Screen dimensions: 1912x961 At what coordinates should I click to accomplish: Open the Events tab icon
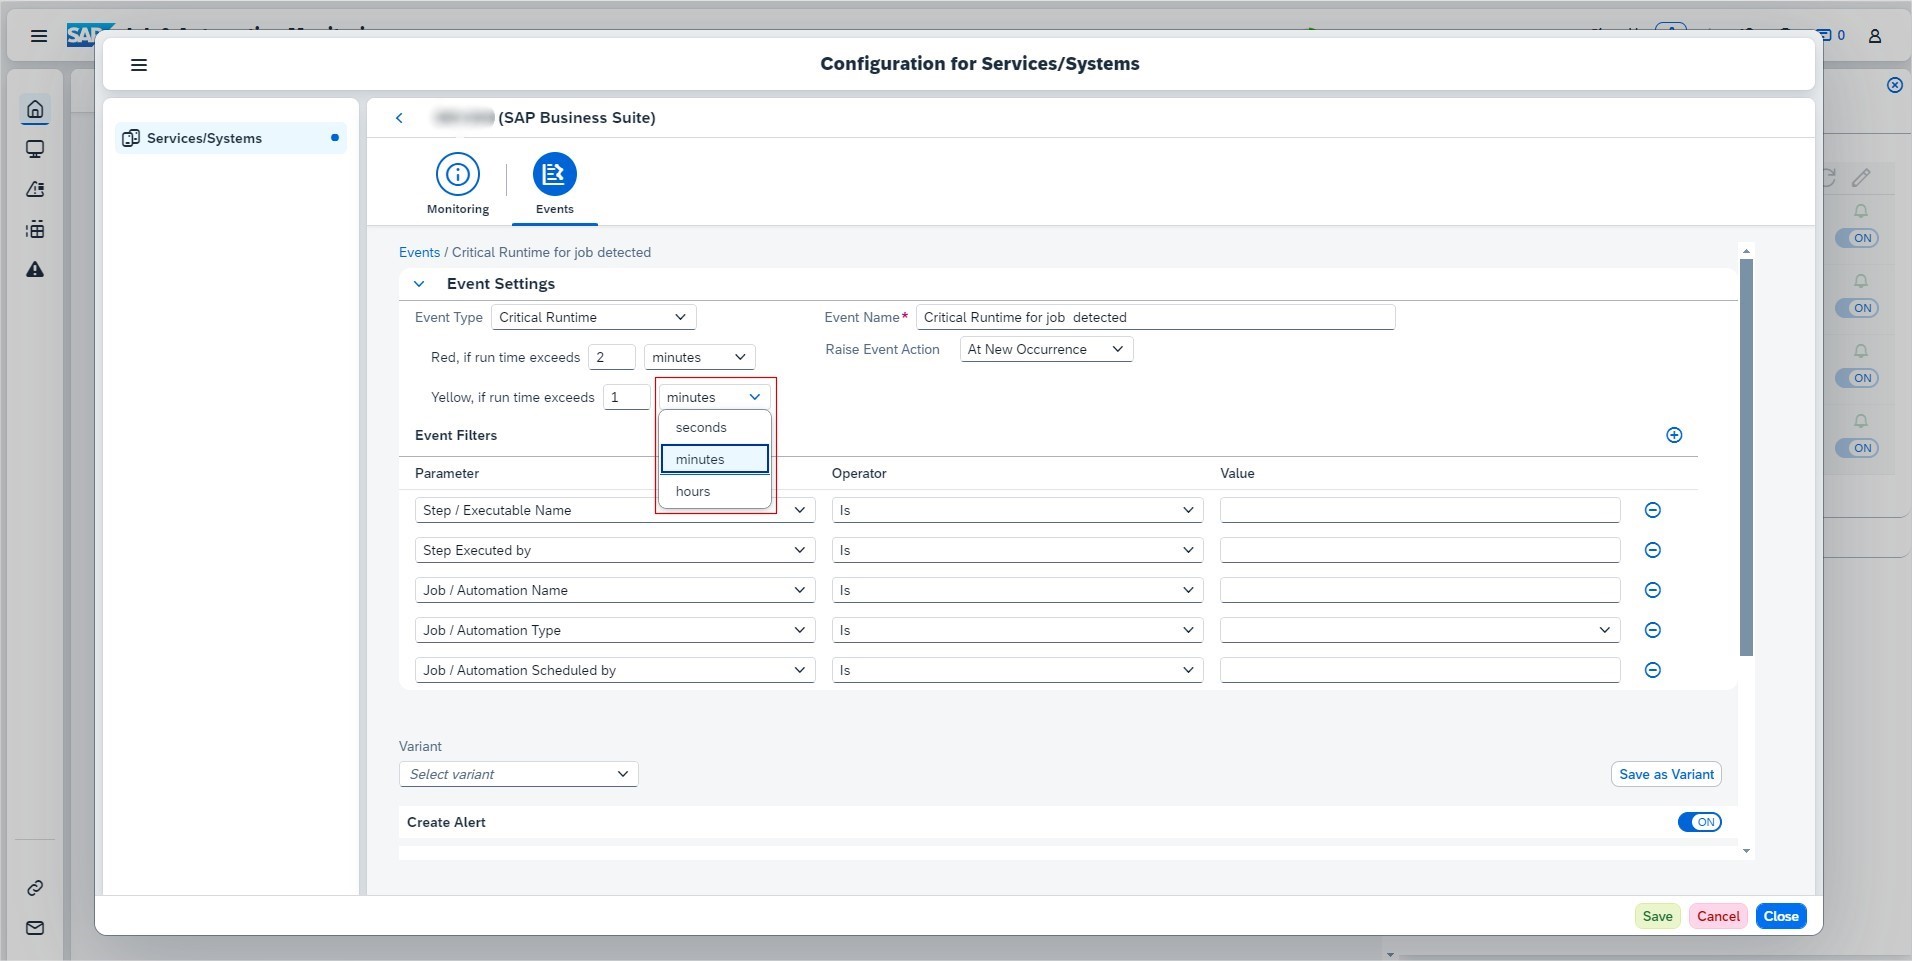point(554,175)
